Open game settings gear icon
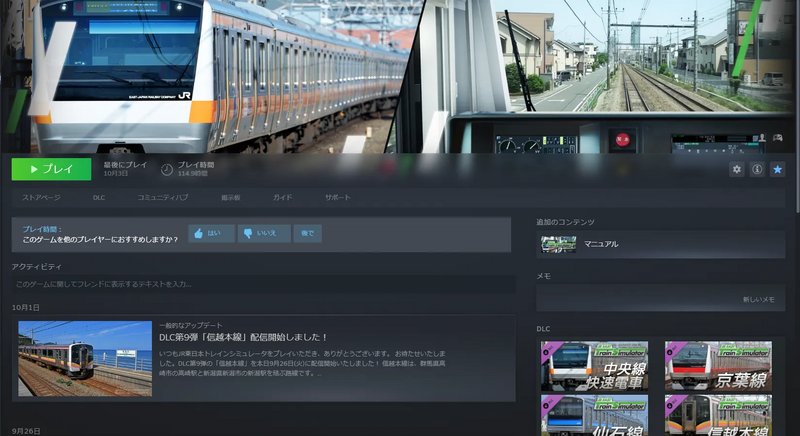The image size is (800, 436). (736, 169)
